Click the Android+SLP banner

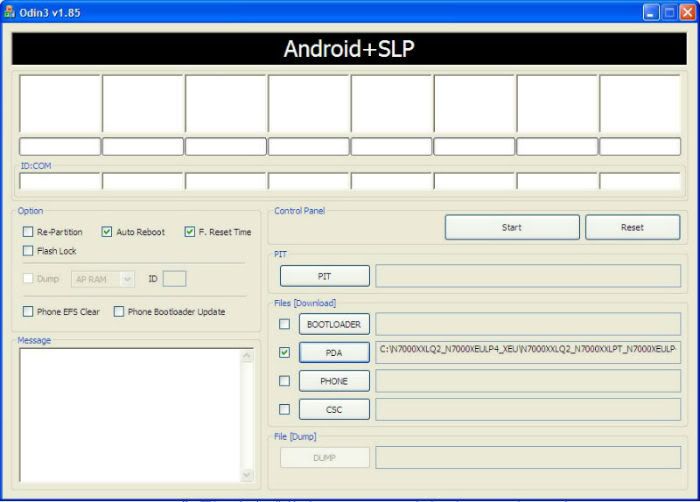click(x=349, y=49)
